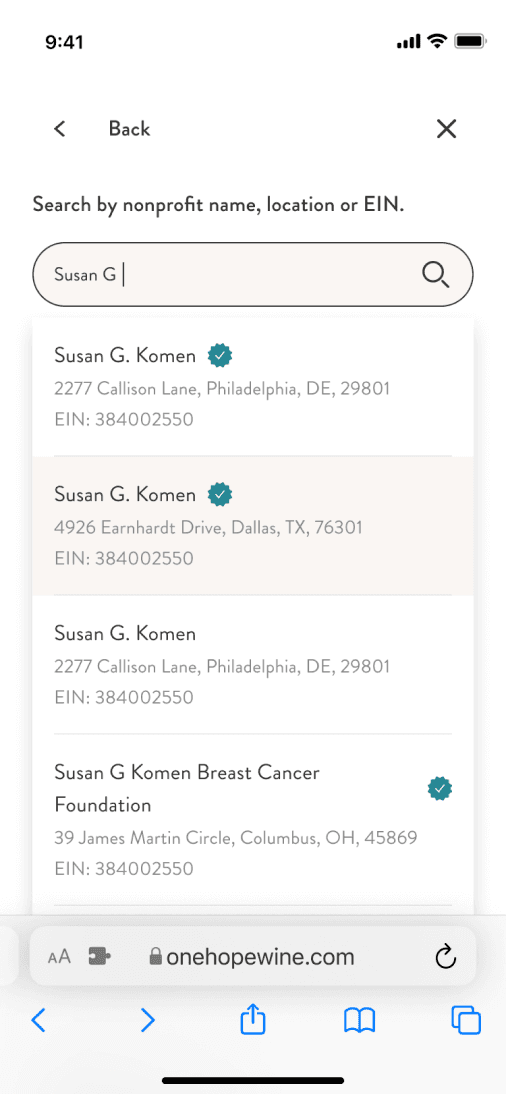Open the AA text size menu
The image size is (506, 1094).
click(59, 957)
